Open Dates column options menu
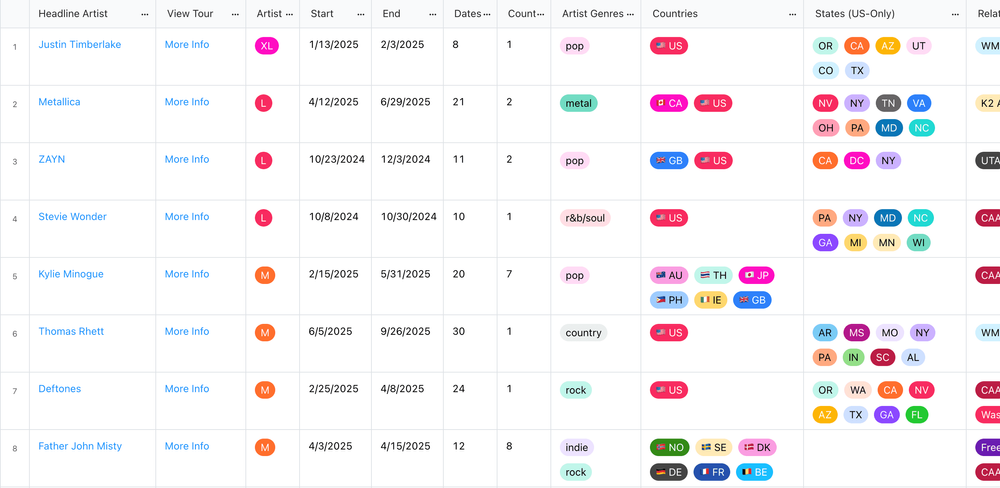The width and height of the screenshot is (1000, 488). click(x=487, y=14)
